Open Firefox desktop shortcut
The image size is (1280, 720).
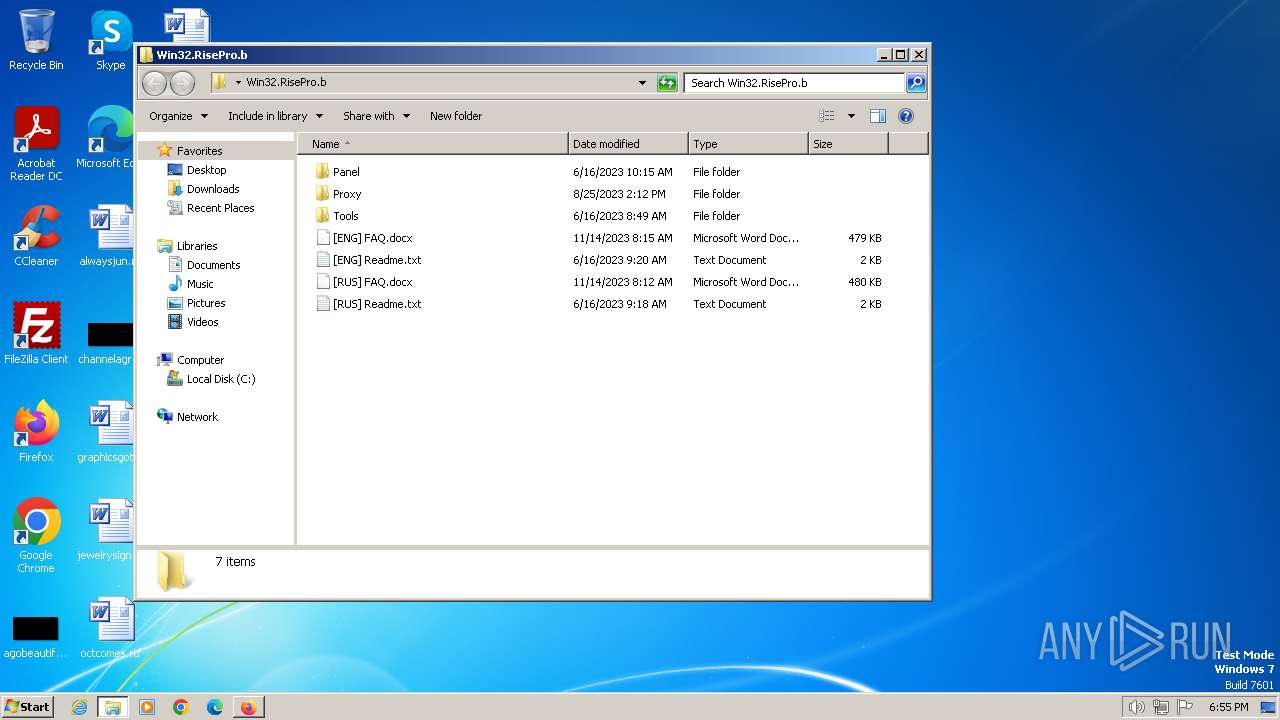tap(36, 432)
